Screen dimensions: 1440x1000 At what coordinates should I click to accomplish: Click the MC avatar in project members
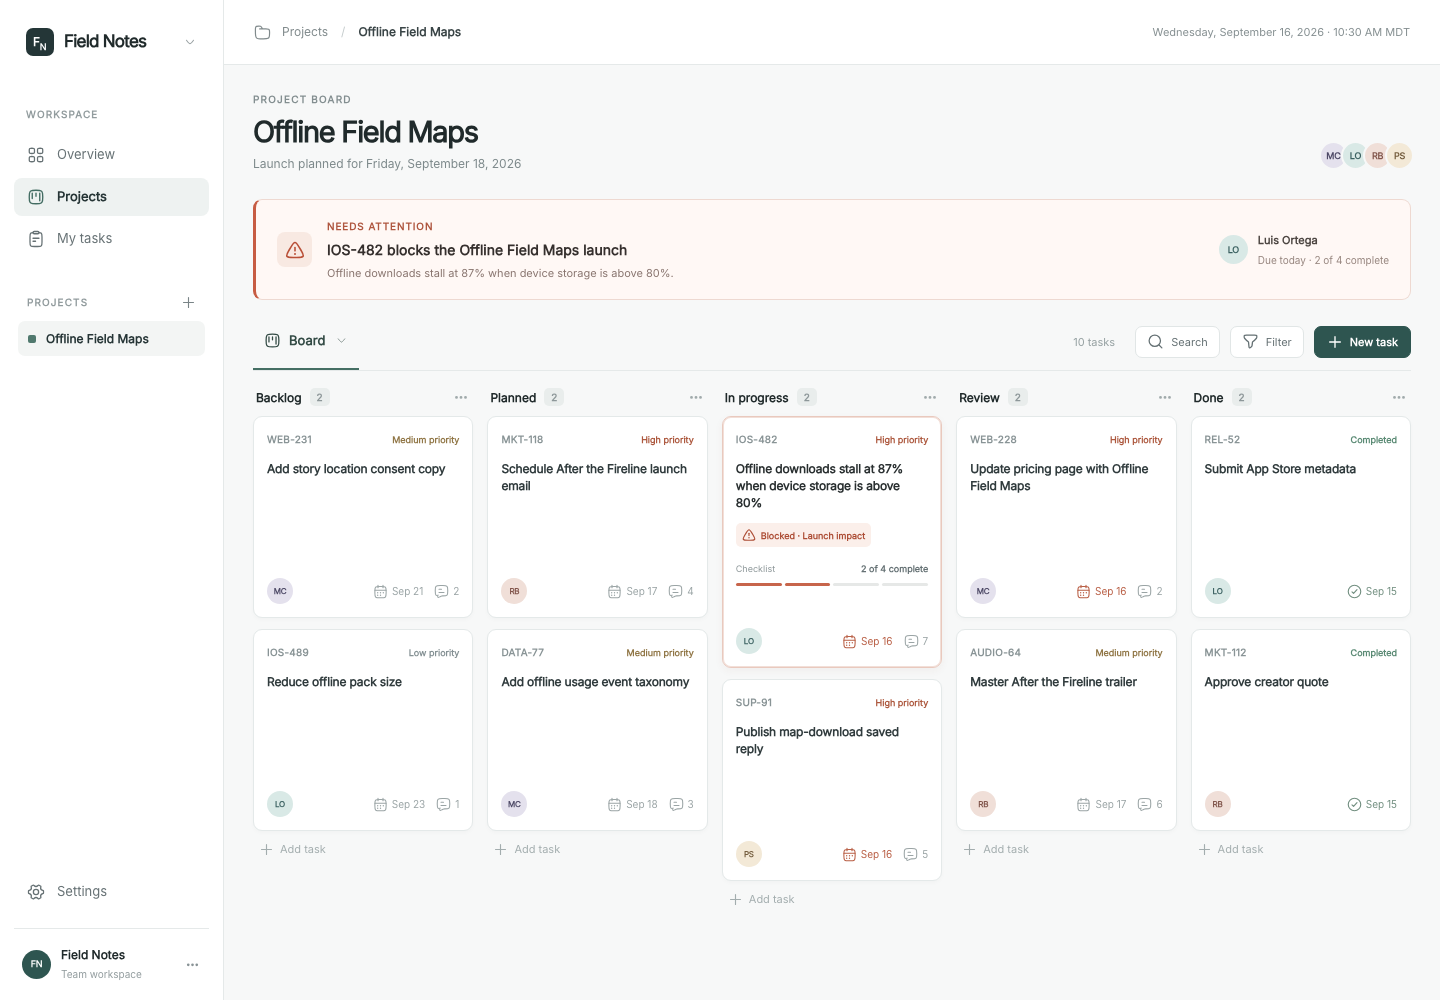[1333, 156]
